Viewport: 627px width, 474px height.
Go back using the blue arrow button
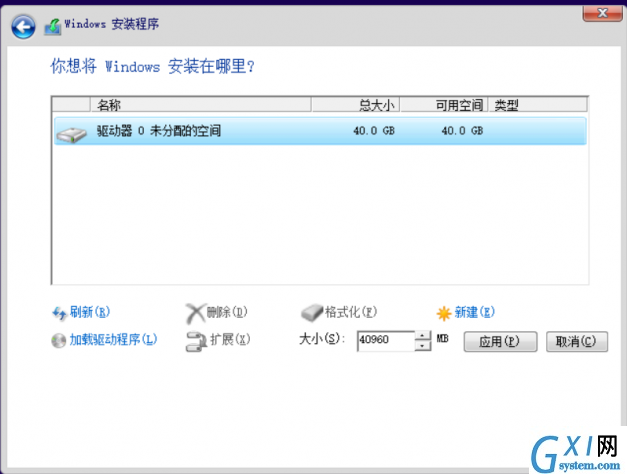click(x=23, y=27)
